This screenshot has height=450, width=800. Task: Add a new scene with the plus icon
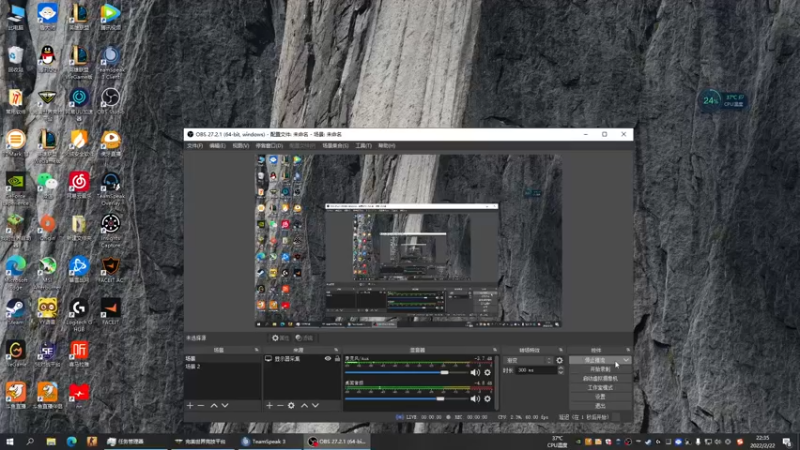point(190,405)
